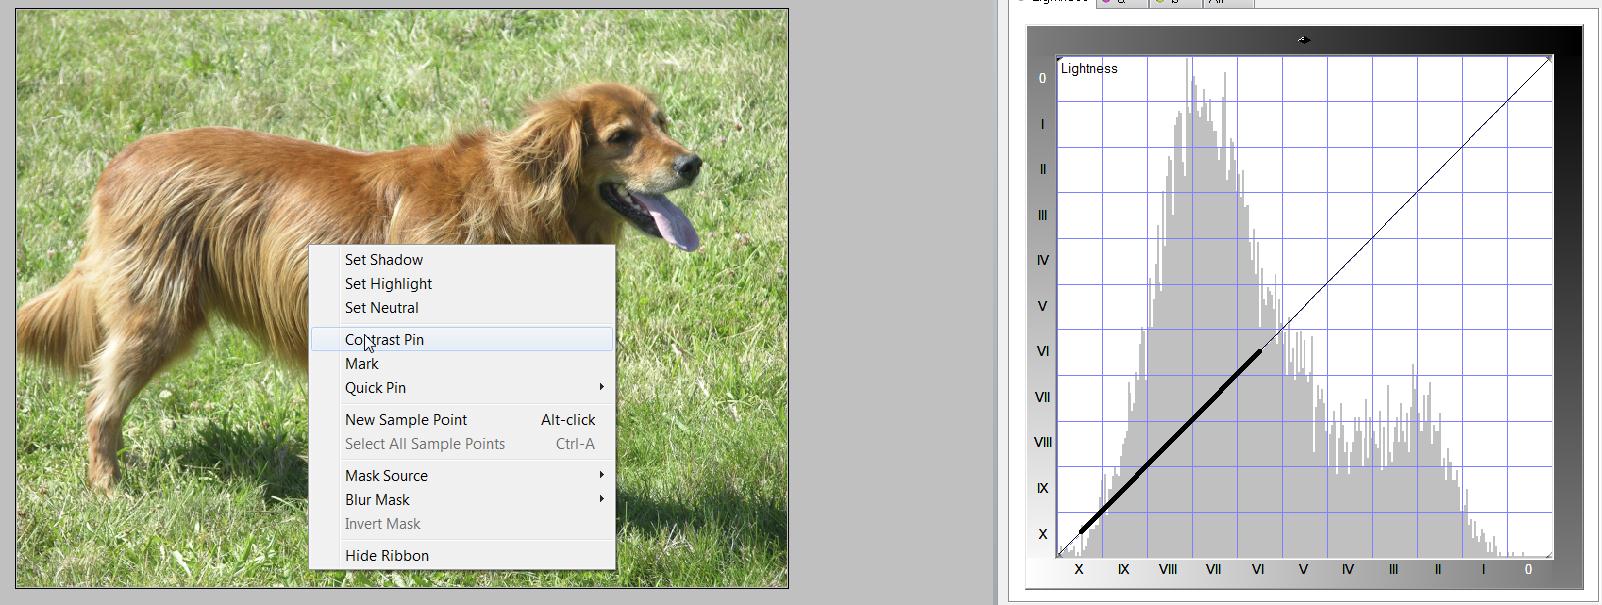Click zone IV label on the bottom axis
Image resolution: width=1602 pixels, height=605 pixels.
[1348, 569]
